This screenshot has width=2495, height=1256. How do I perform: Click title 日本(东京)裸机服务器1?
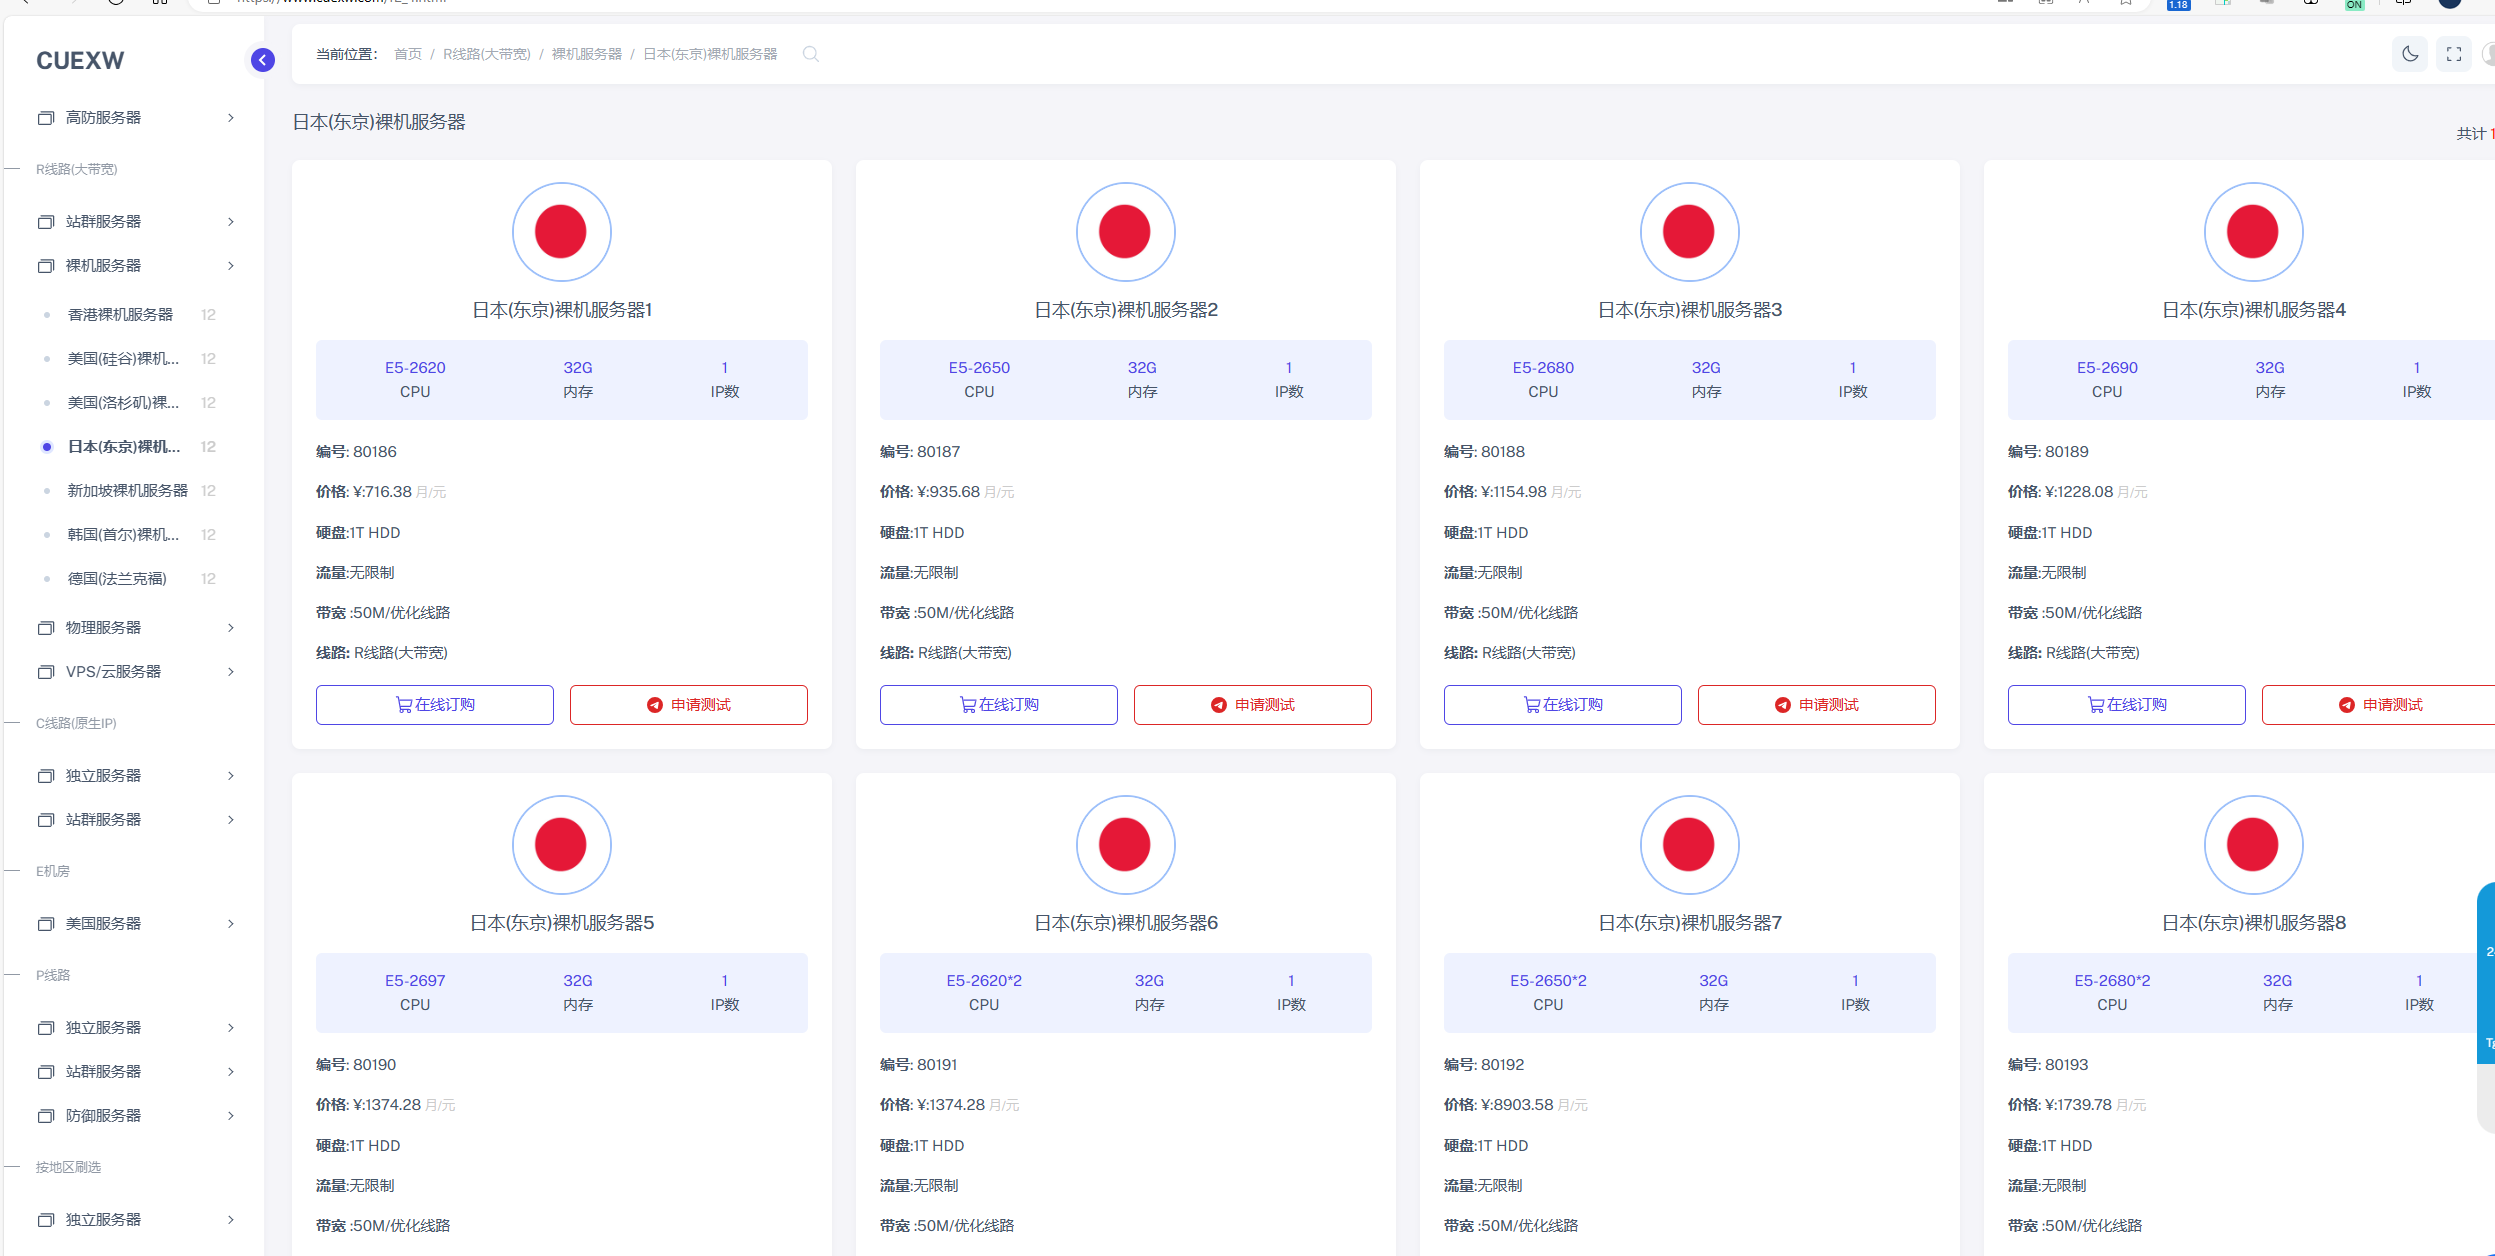[x=562, y=310]
